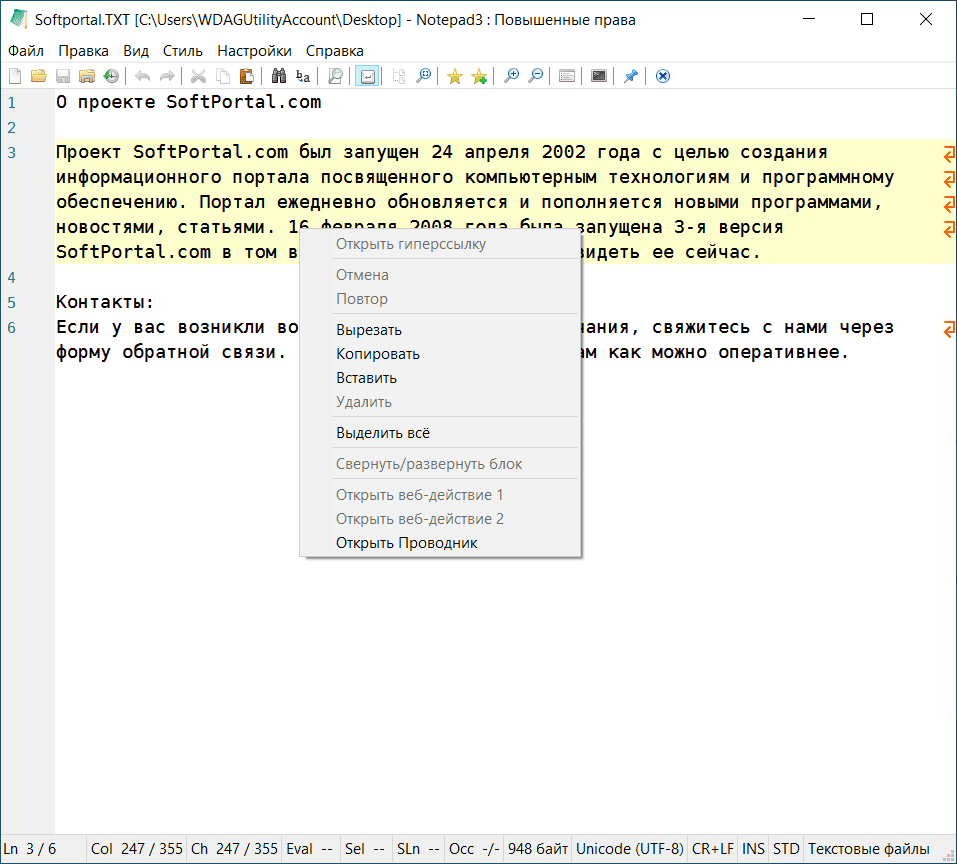
Task: Toggle Always on Top pin icon
Action: 630,76
